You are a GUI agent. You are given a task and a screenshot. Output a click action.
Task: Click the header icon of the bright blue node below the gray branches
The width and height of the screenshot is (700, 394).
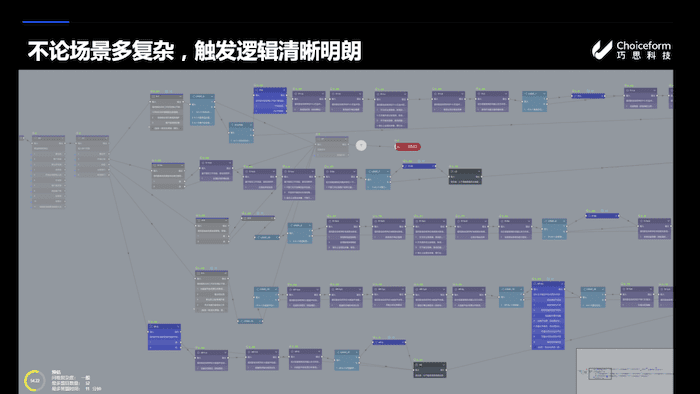[x=151, y=327]
